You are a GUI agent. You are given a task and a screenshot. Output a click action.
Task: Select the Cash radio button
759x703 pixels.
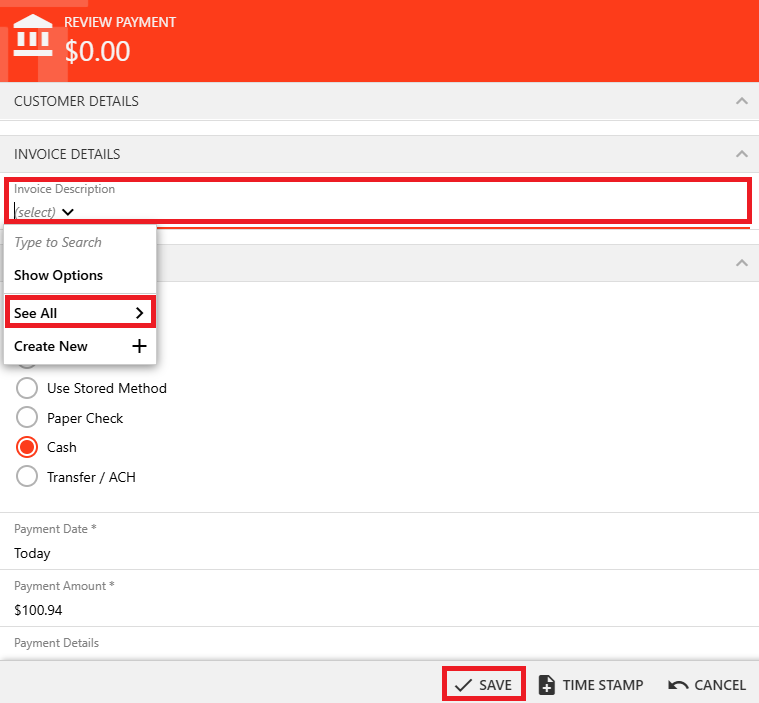point(27,447)
